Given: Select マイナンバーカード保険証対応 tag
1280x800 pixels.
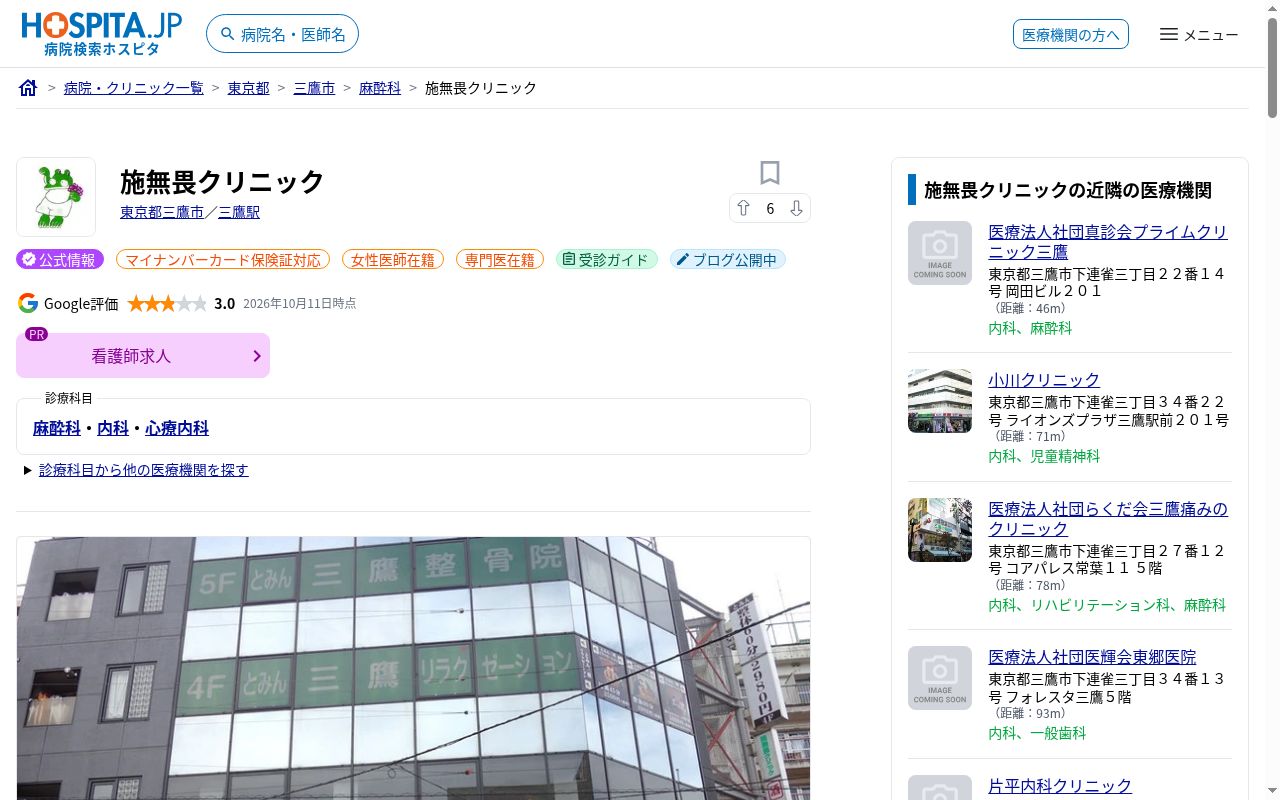Looking at the screenshot, I should [223, 260].
